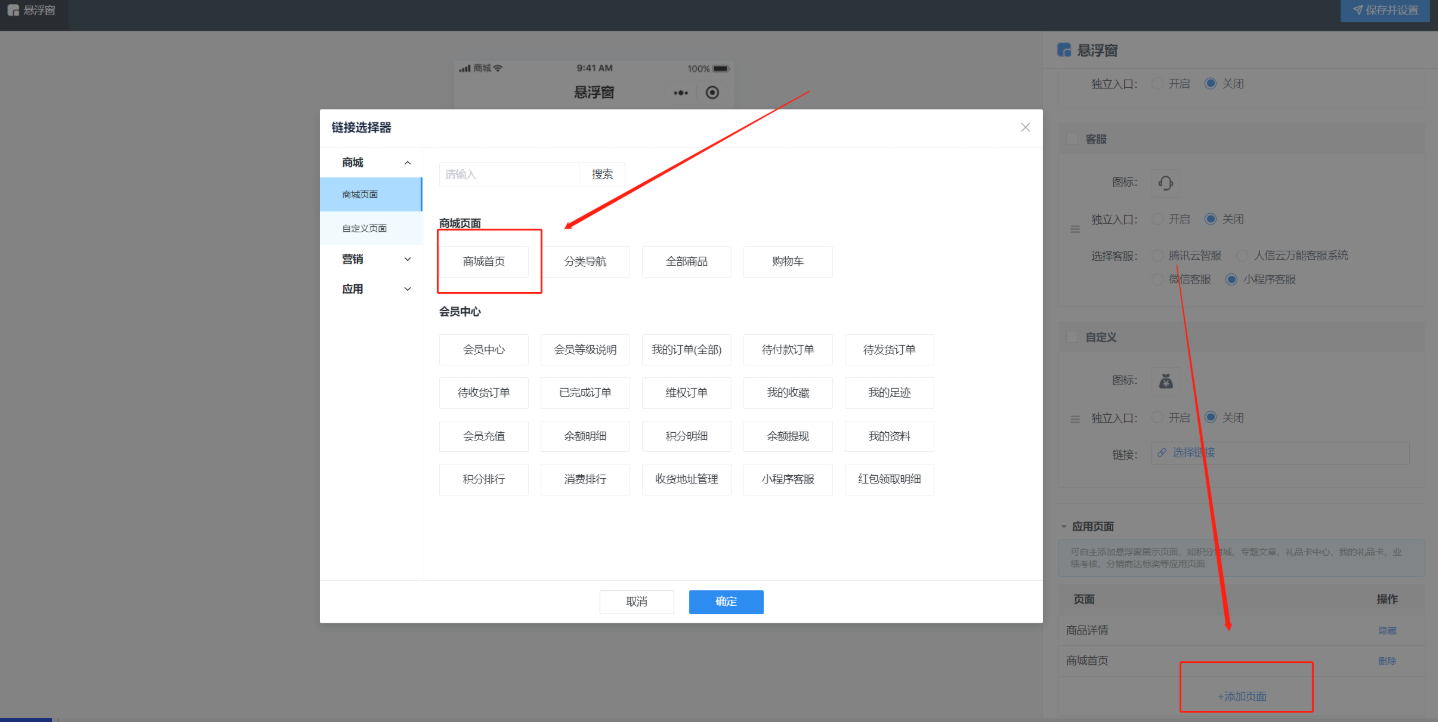The image size is (1438, 722).
Task: Click the 请输入 search input field
Action: pyautogui.click(x=509, y=174)
